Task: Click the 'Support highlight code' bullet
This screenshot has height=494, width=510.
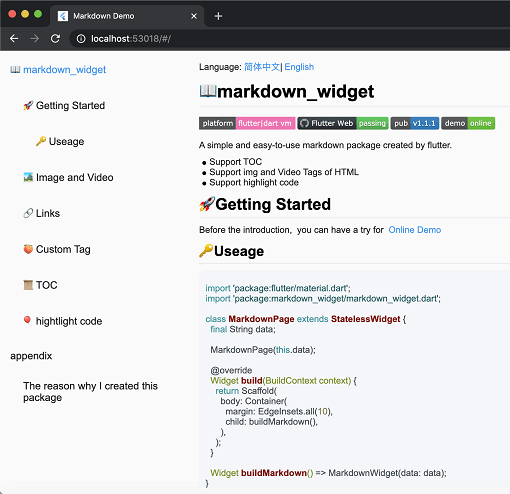Action: 254,183
